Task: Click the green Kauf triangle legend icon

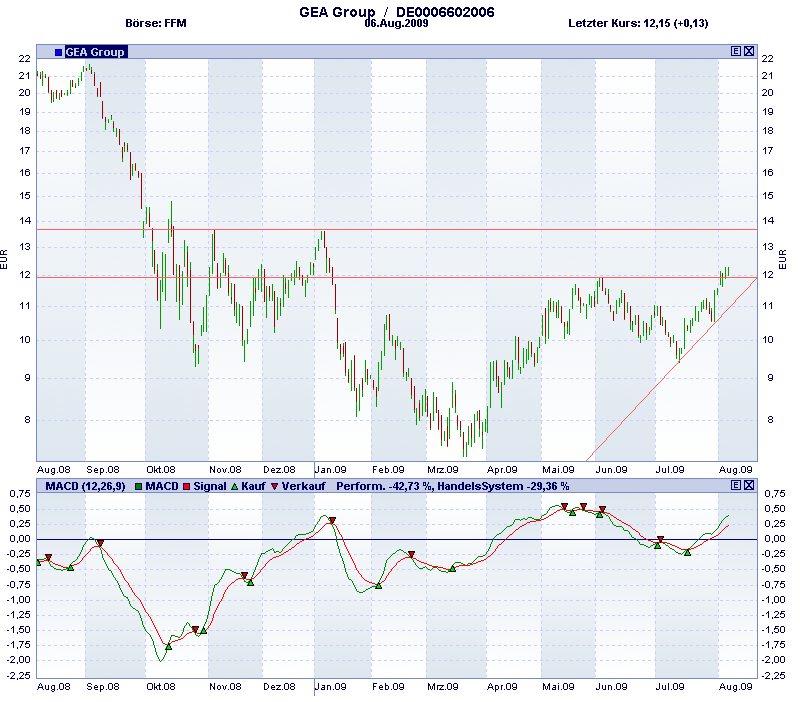Action: pyautogui.click(x=234, y=486)
